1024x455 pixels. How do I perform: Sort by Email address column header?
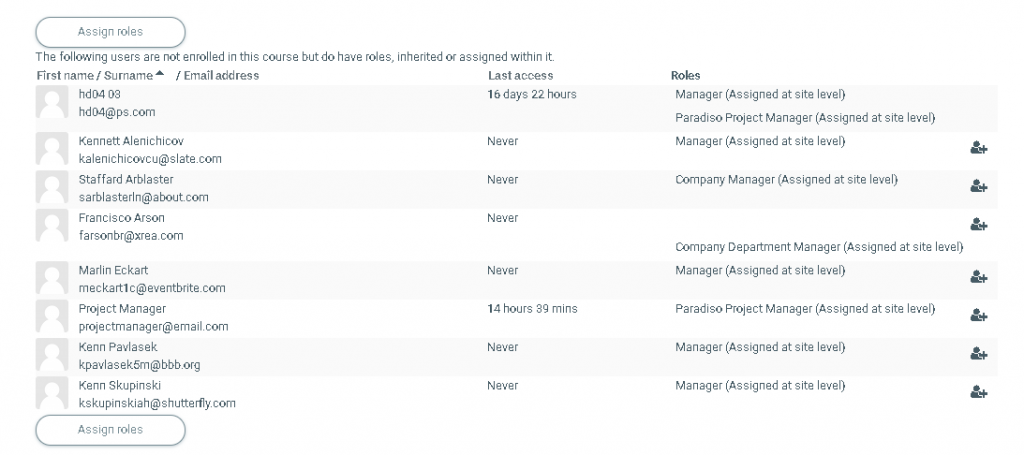(x=221, y=76)
